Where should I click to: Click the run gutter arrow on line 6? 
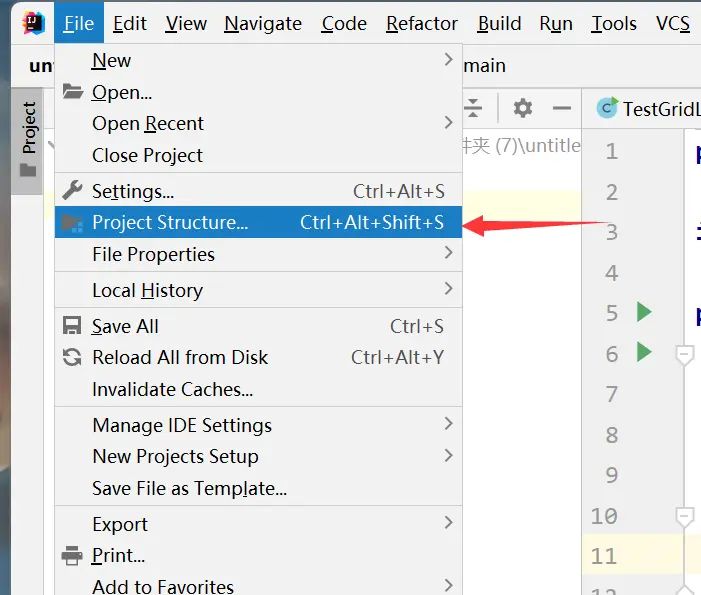(644, 352)
